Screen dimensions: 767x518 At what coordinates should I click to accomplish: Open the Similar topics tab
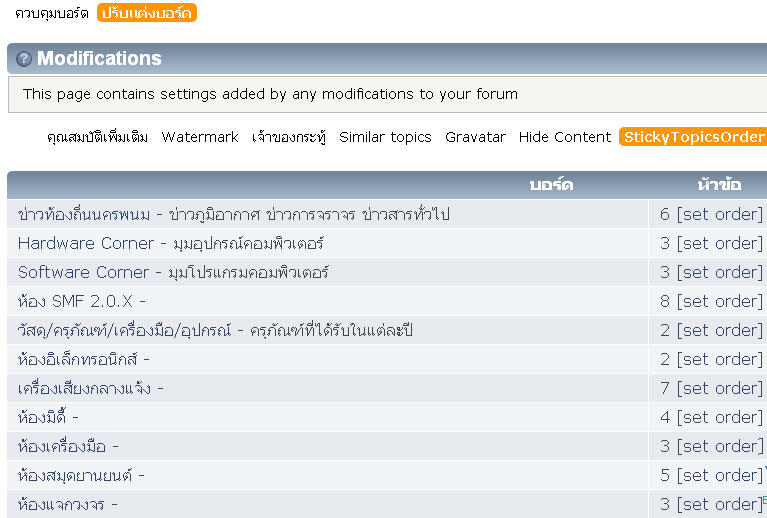point(385,137)
